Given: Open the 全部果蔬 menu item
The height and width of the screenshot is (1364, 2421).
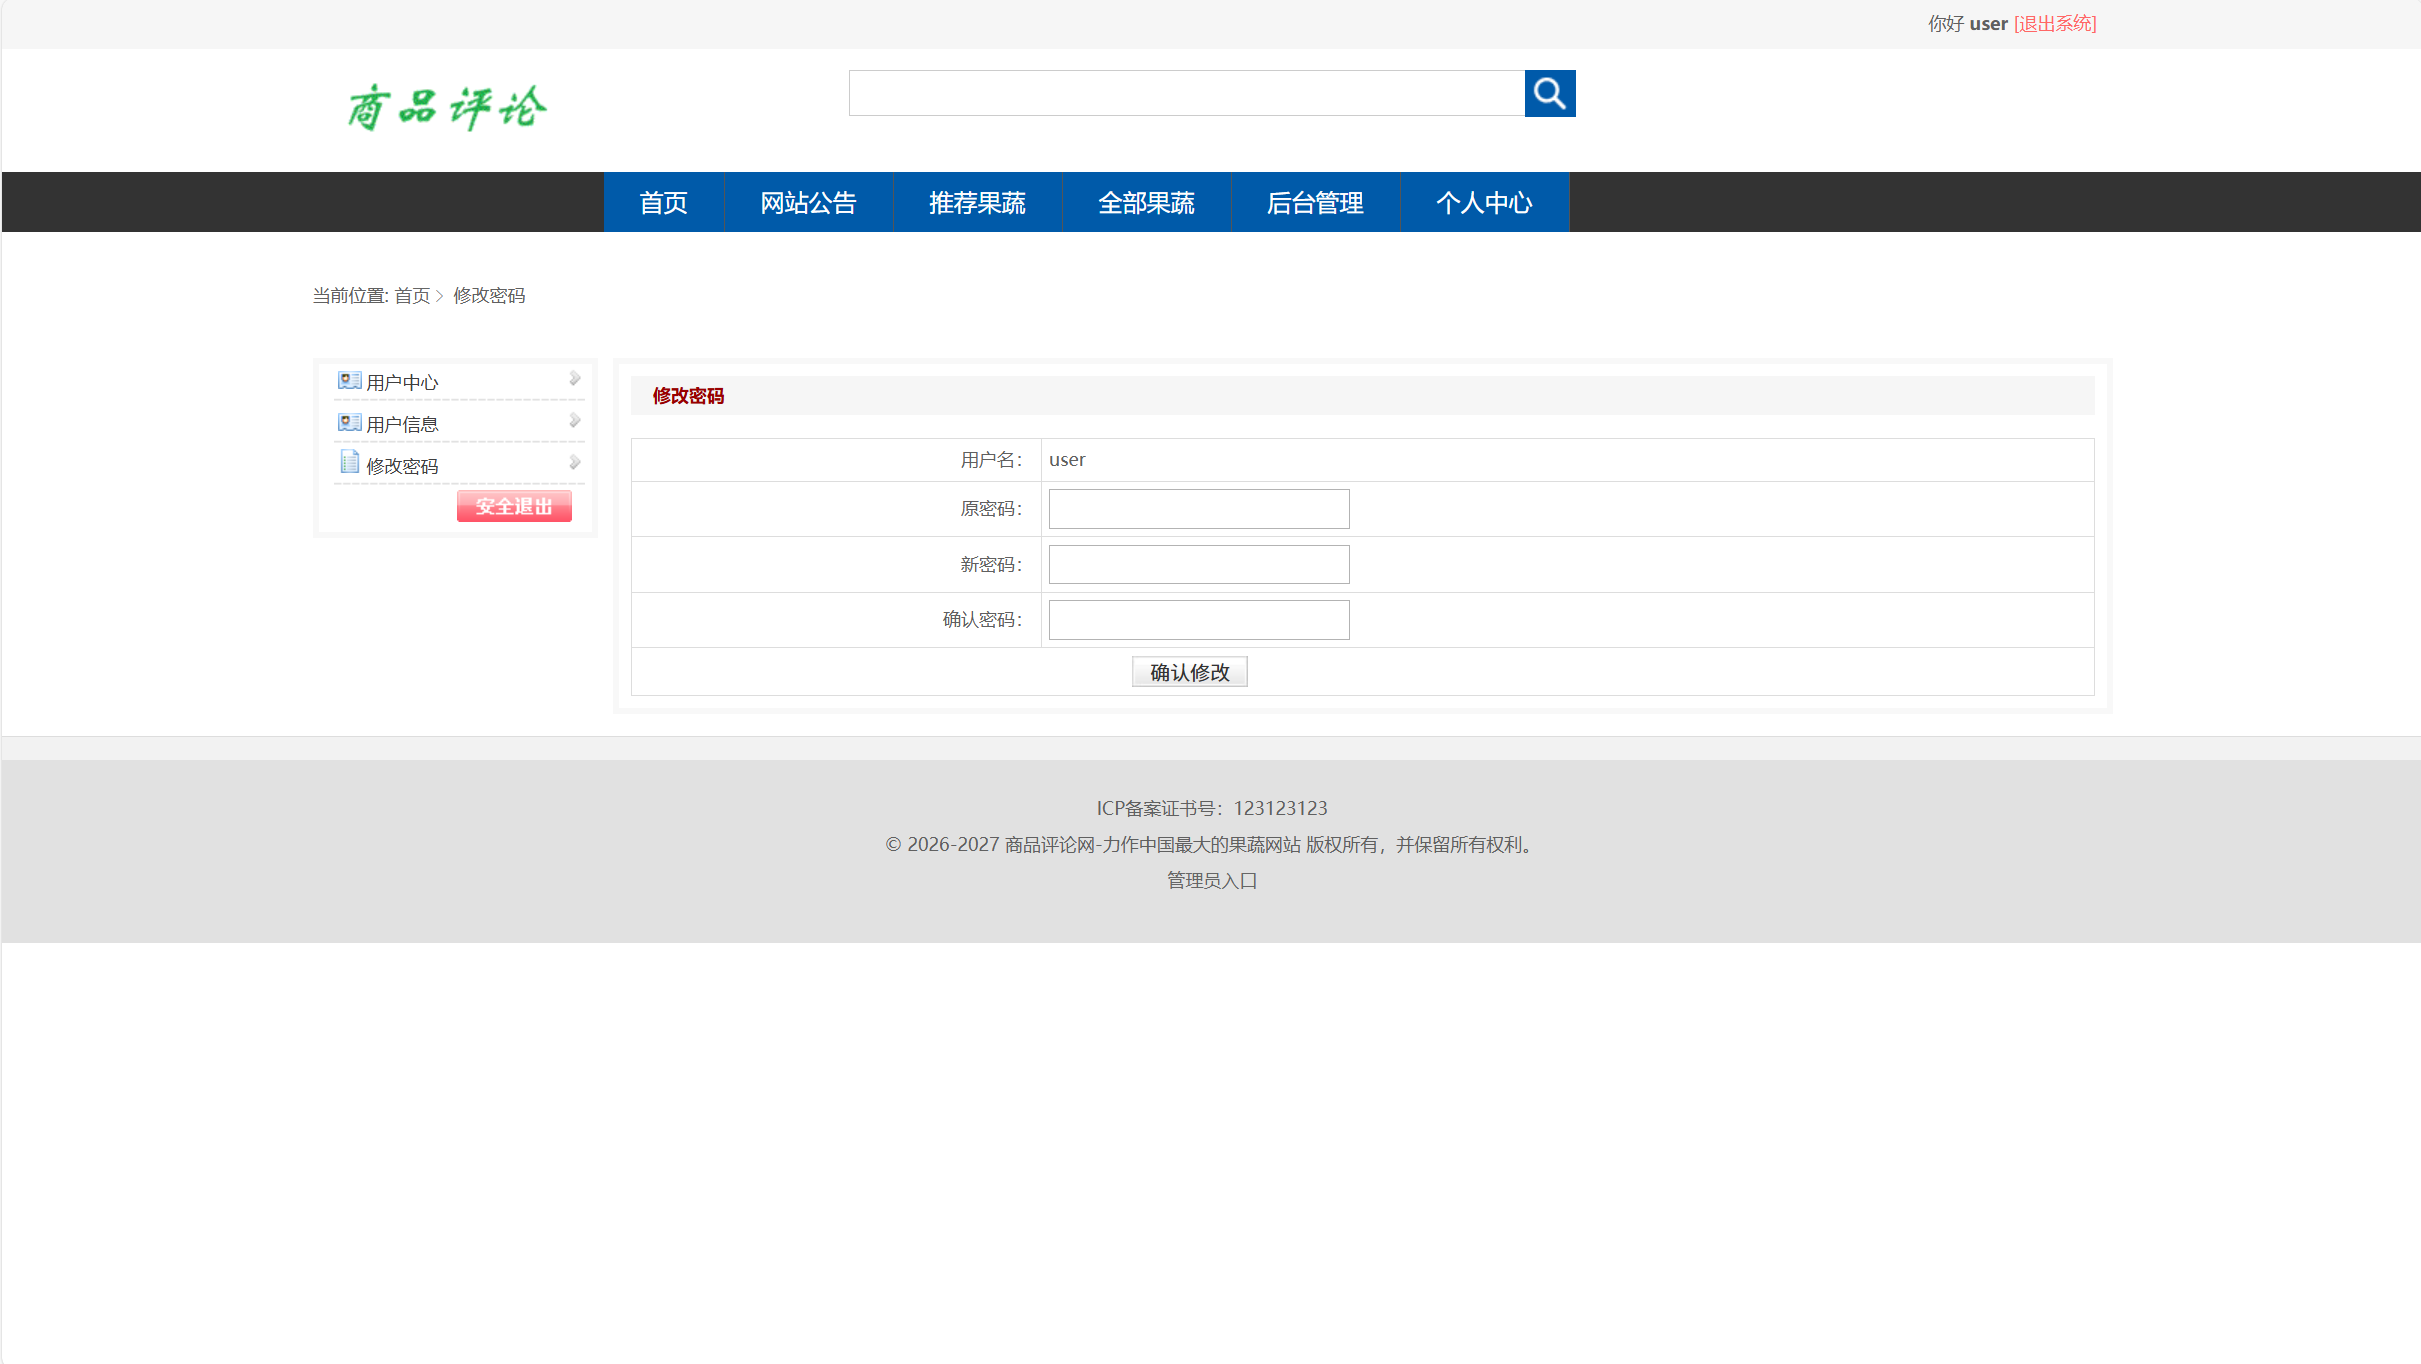Looking at the screenshot, I should pyautogui.click(x=1146, y=202).
